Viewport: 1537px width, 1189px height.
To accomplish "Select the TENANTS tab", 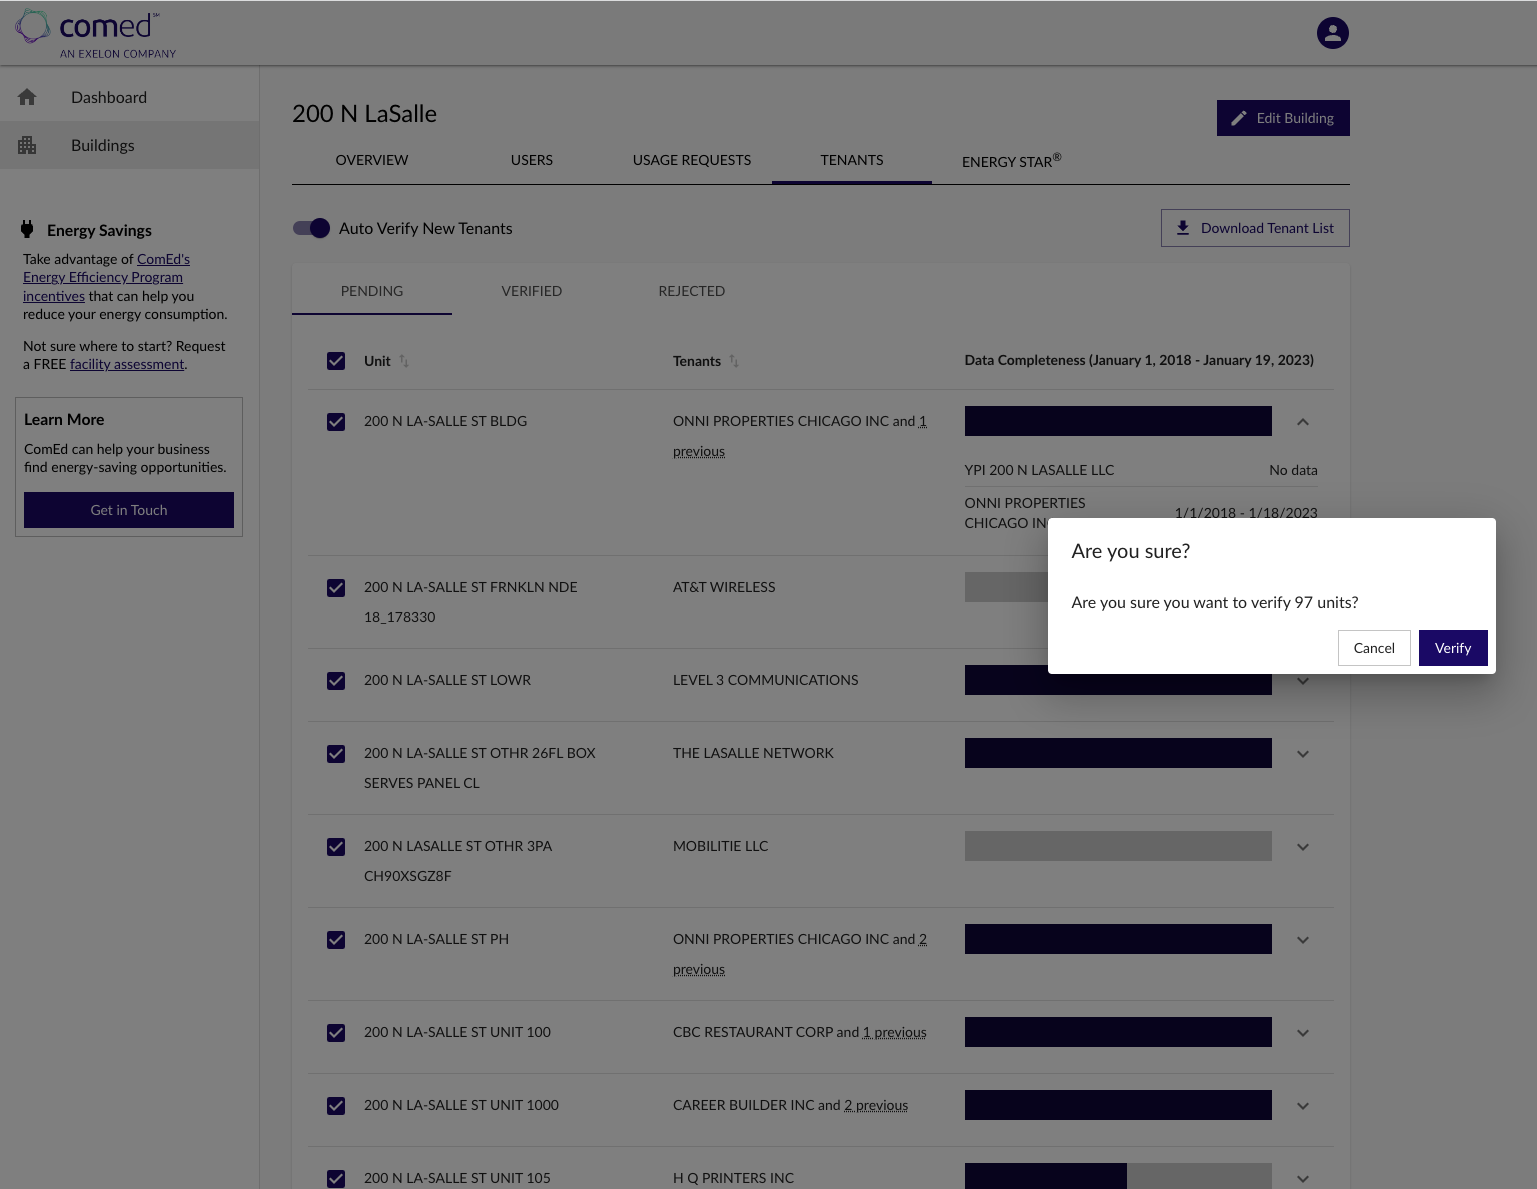I will click(852, 160).
